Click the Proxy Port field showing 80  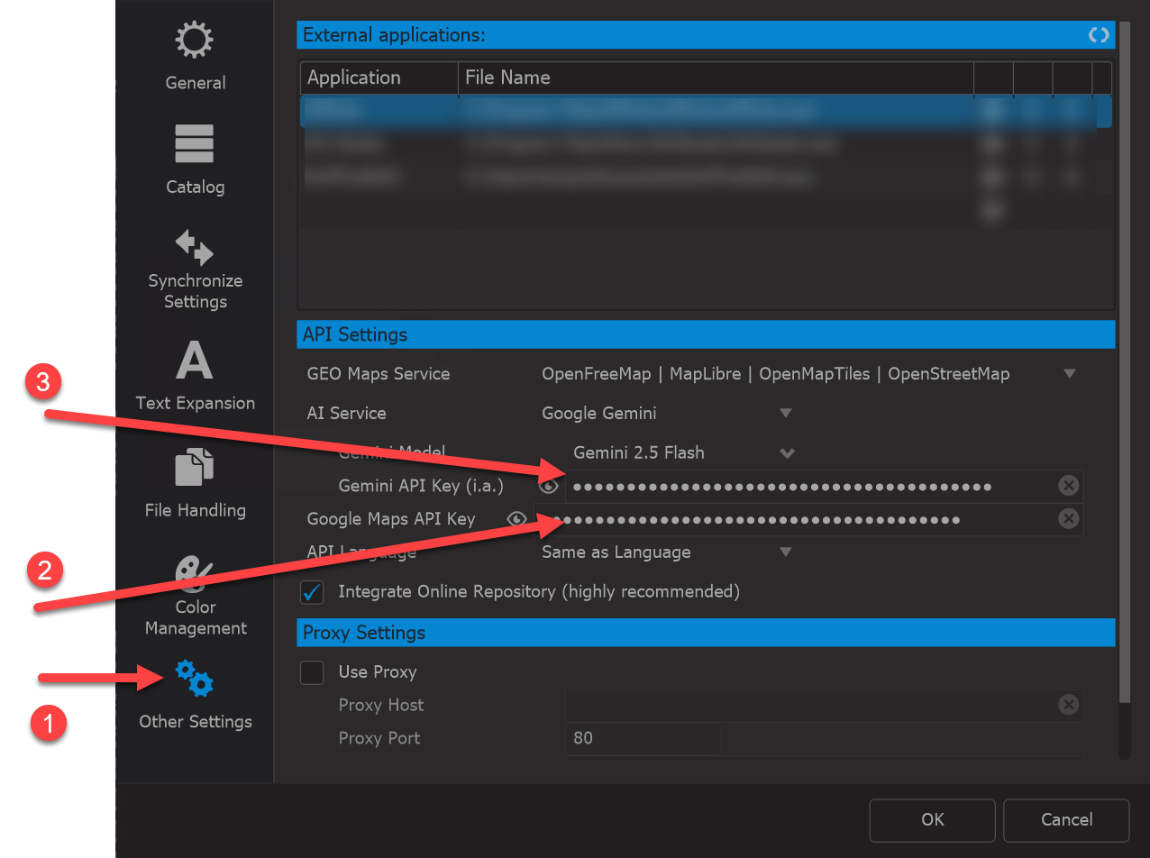pos(642,738)
